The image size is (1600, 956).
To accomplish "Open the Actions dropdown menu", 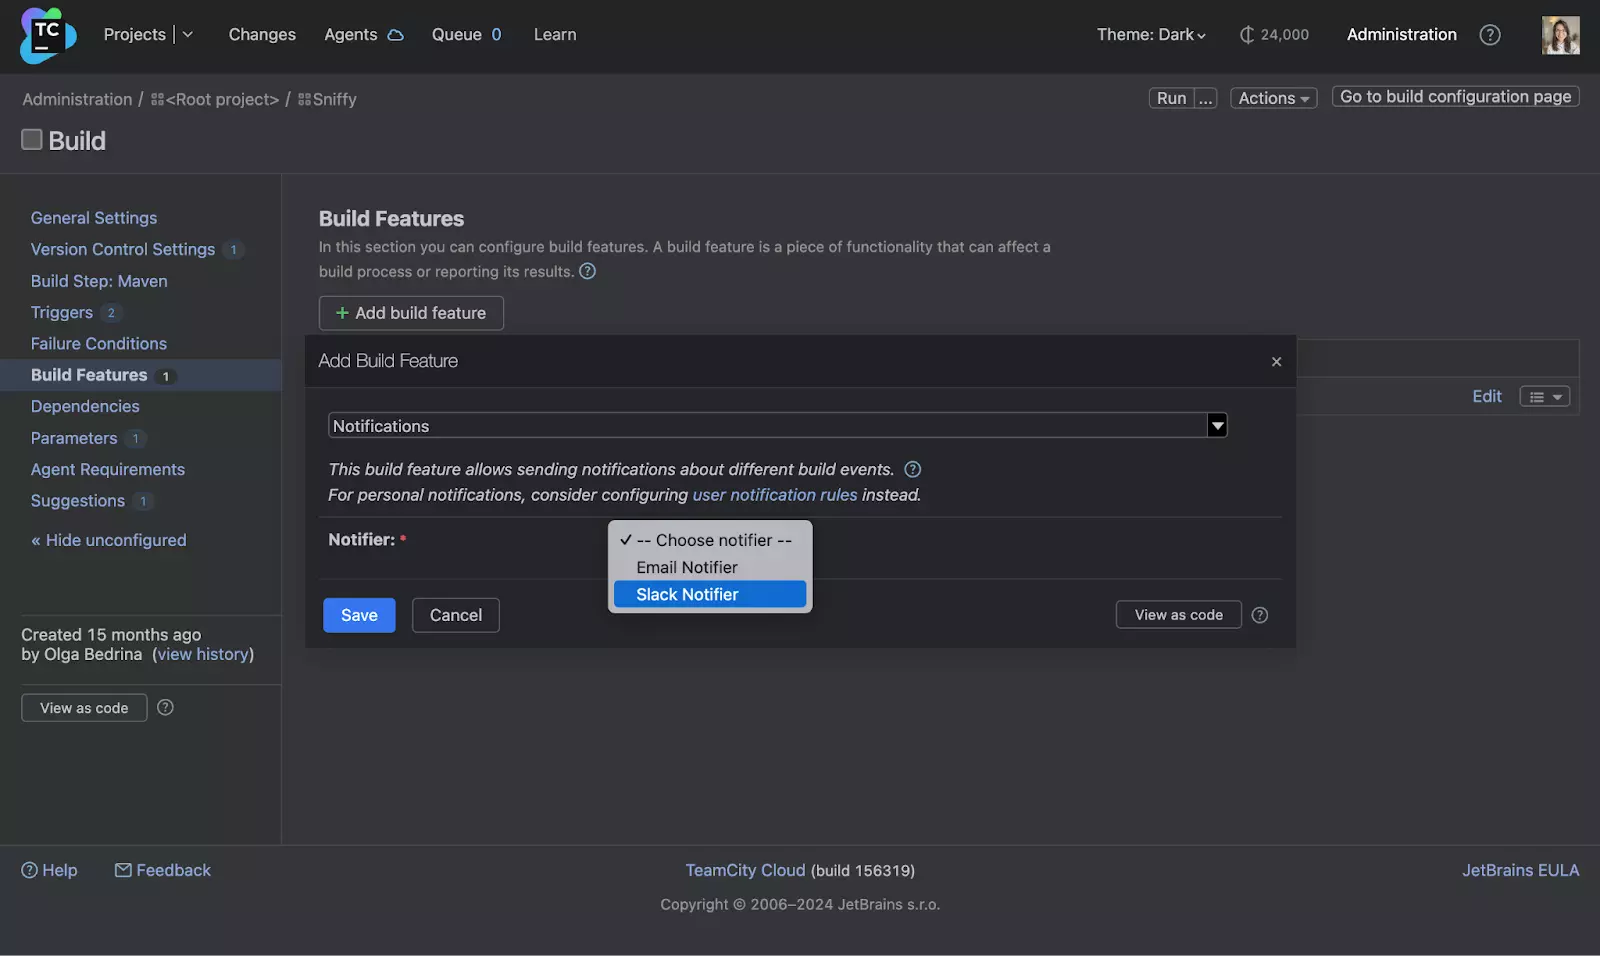I will coord(1272,97).
